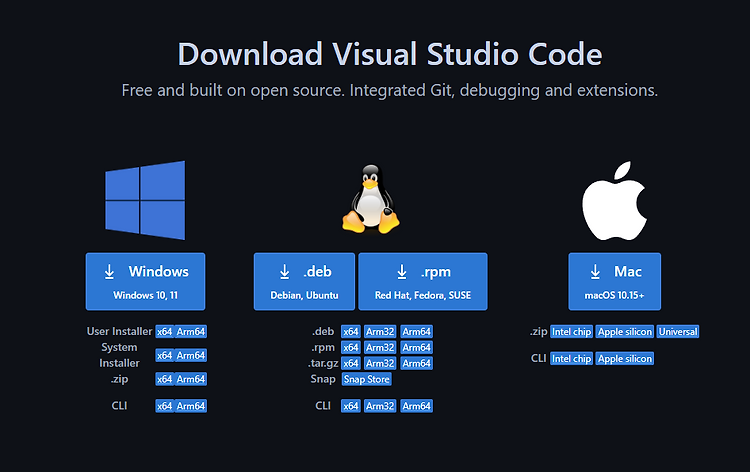Click the Windows logo icon
The height and width of the screenshot is (472, 750).
[x=145, y=200]
